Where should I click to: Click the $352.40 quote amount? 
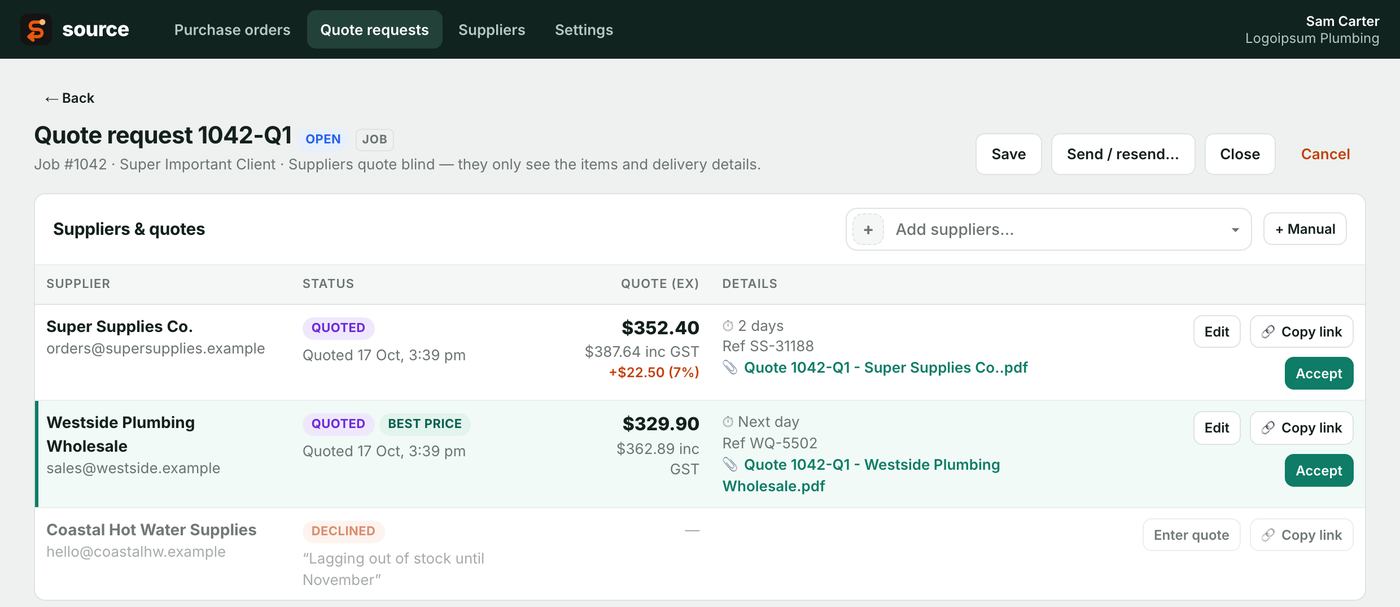(660, 328)
